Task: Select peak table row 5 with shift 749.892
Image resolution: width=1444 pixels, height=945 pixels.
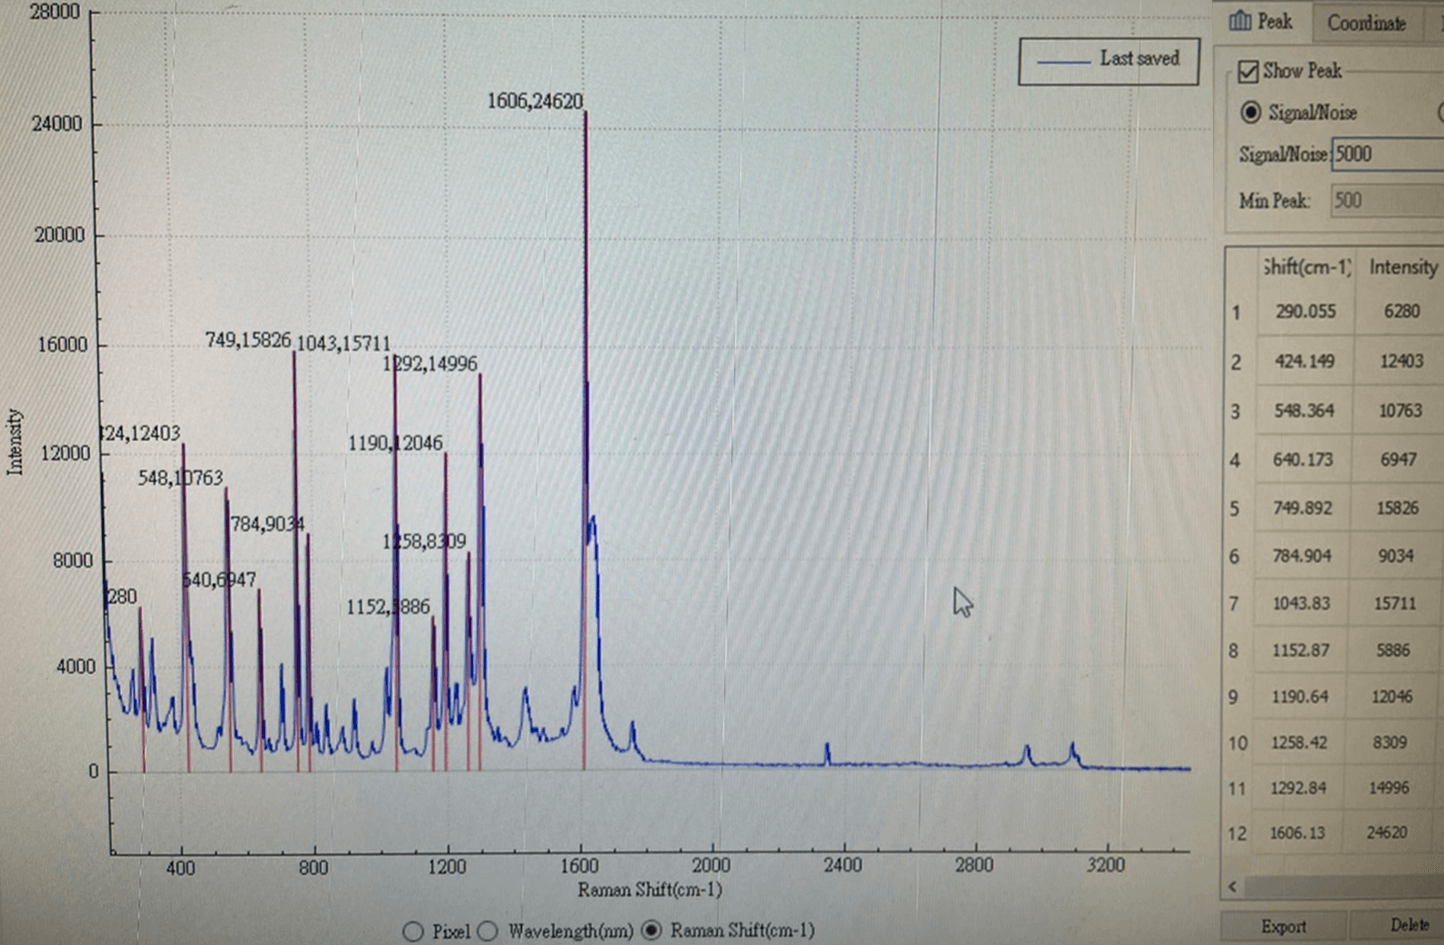Action: click(1334, 508)
